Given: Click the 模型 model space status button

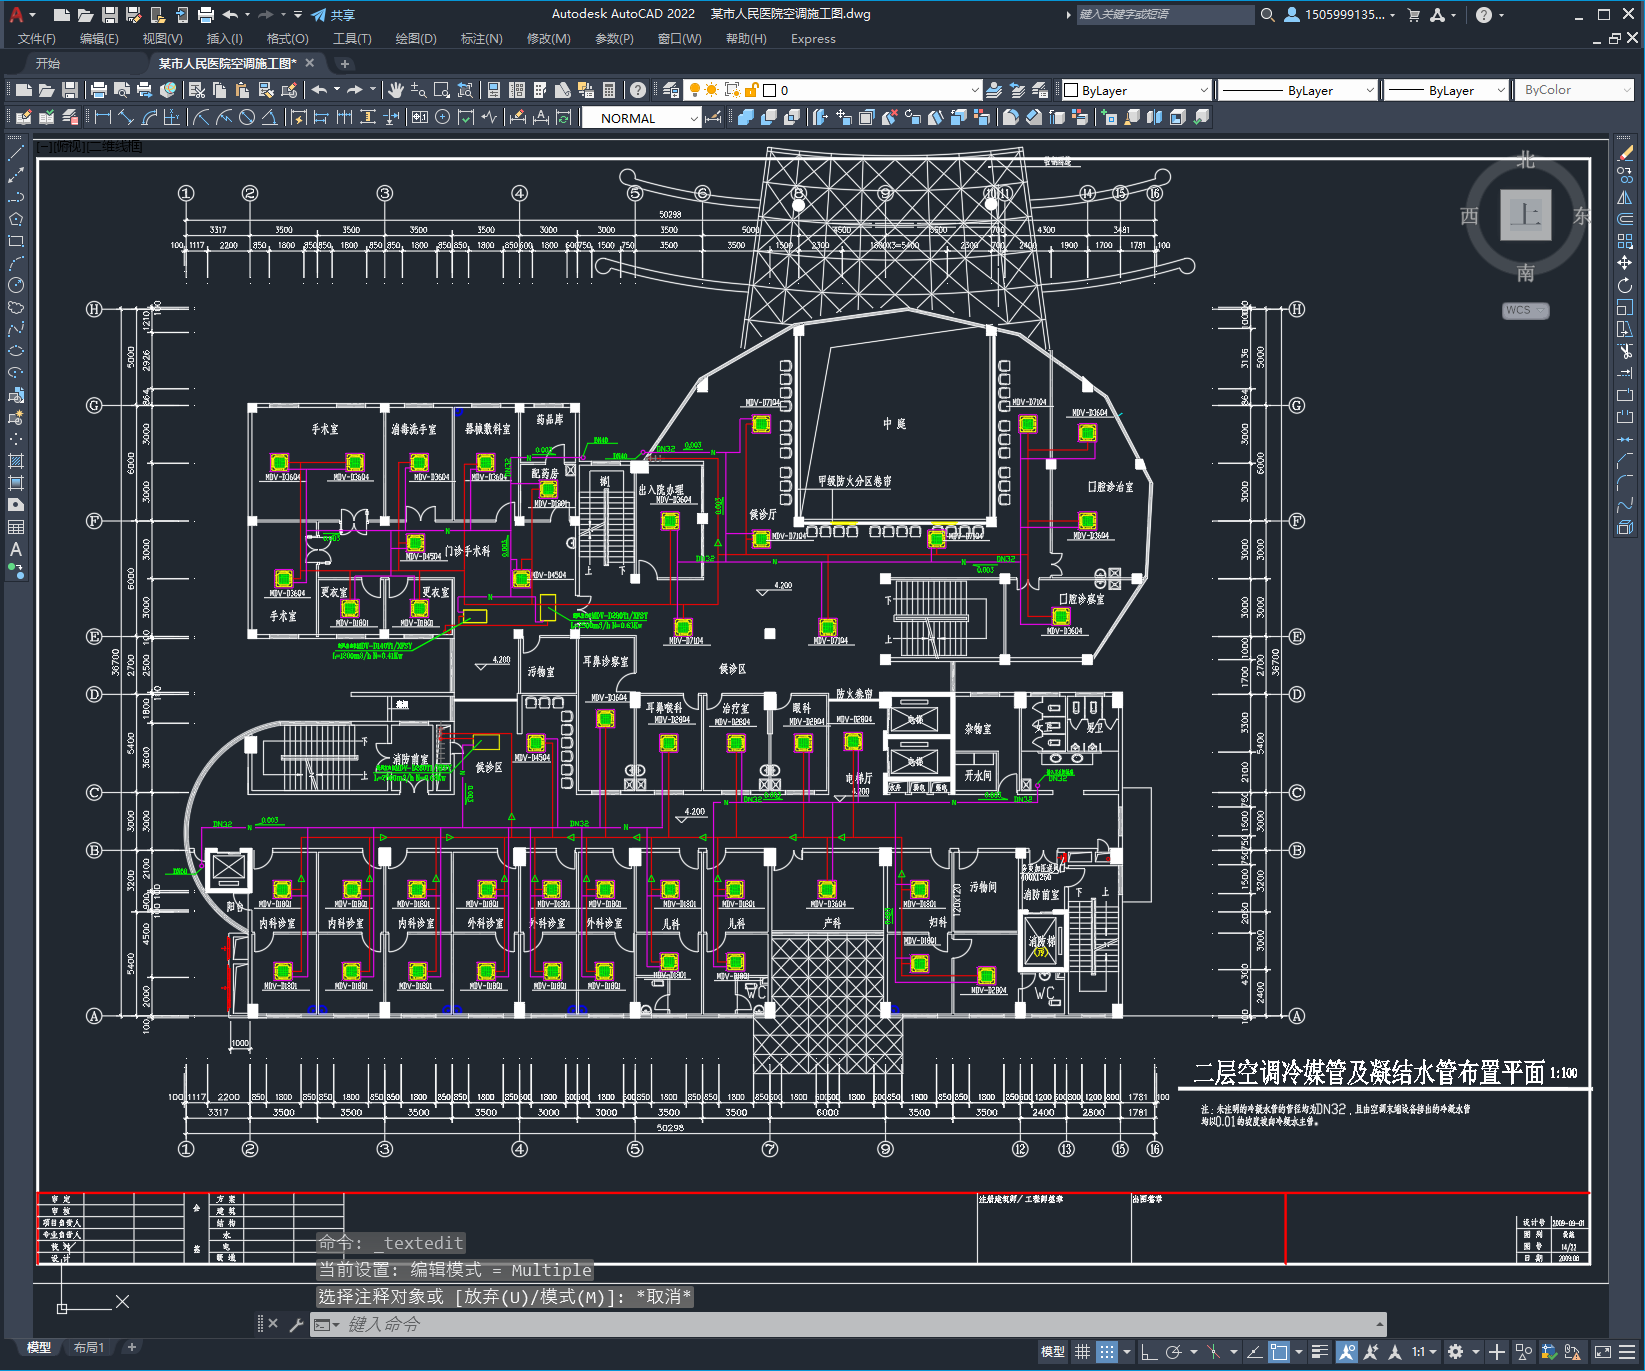Looking at the screenshot, I should point(1052,1352).
